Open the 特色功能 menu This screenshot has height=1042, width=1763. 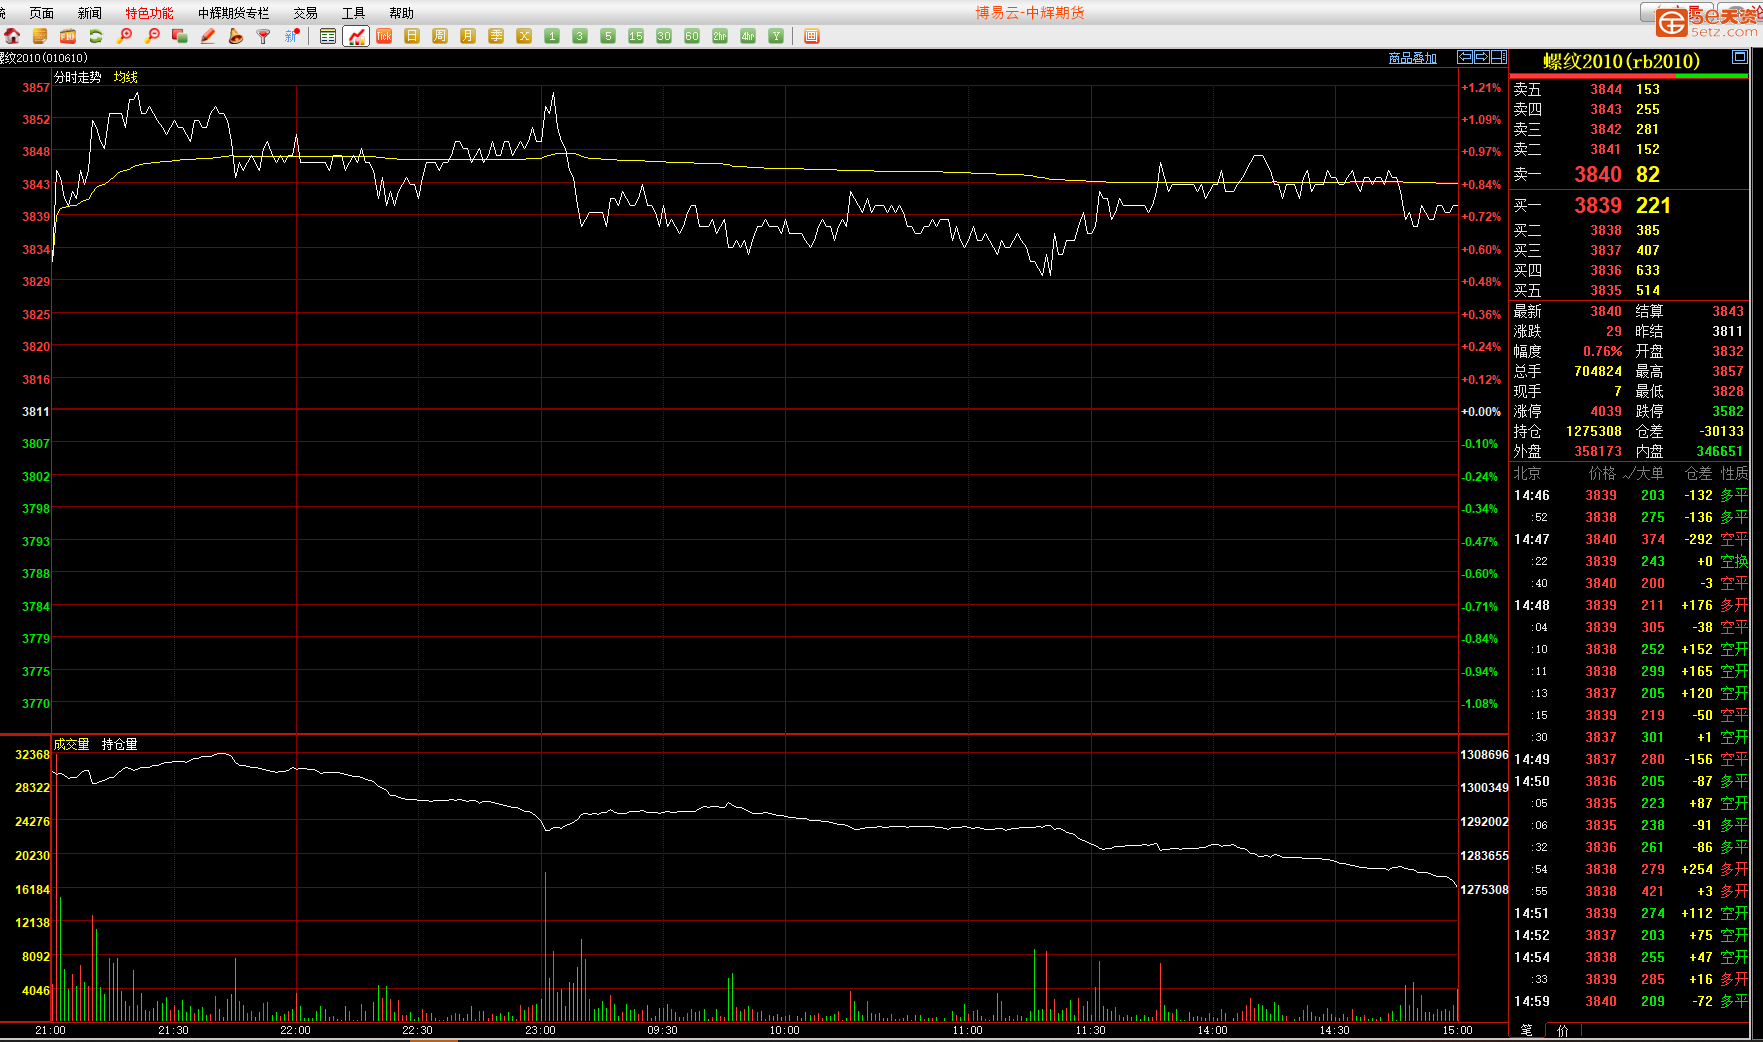[149, 13]
